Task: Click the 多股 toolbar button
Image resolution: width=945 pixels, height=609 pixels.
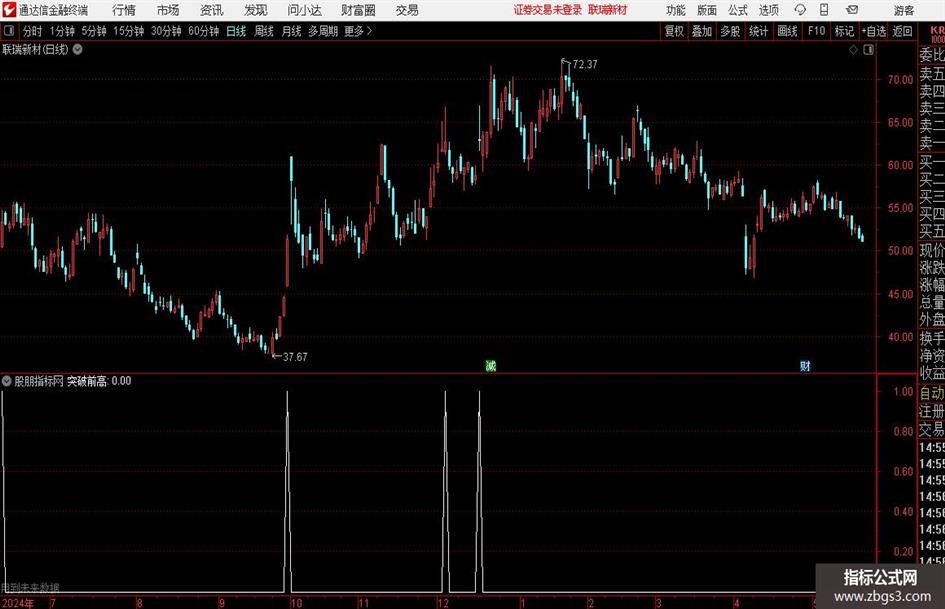Action: pos(730,31)
